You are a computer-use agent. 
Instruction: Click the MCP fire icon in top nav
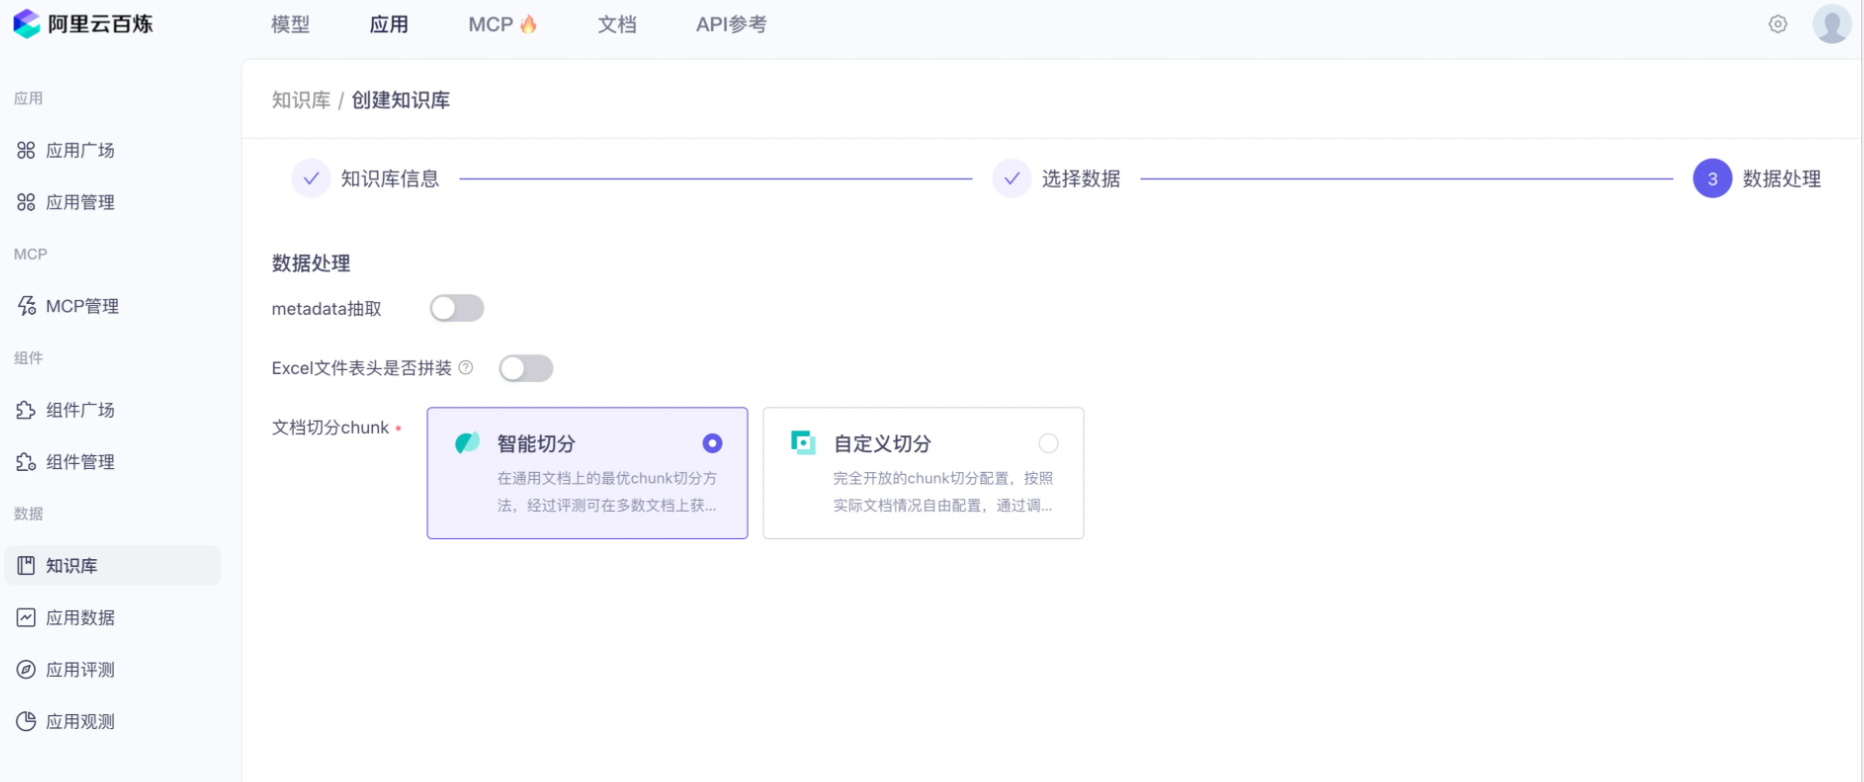point(528,24)
